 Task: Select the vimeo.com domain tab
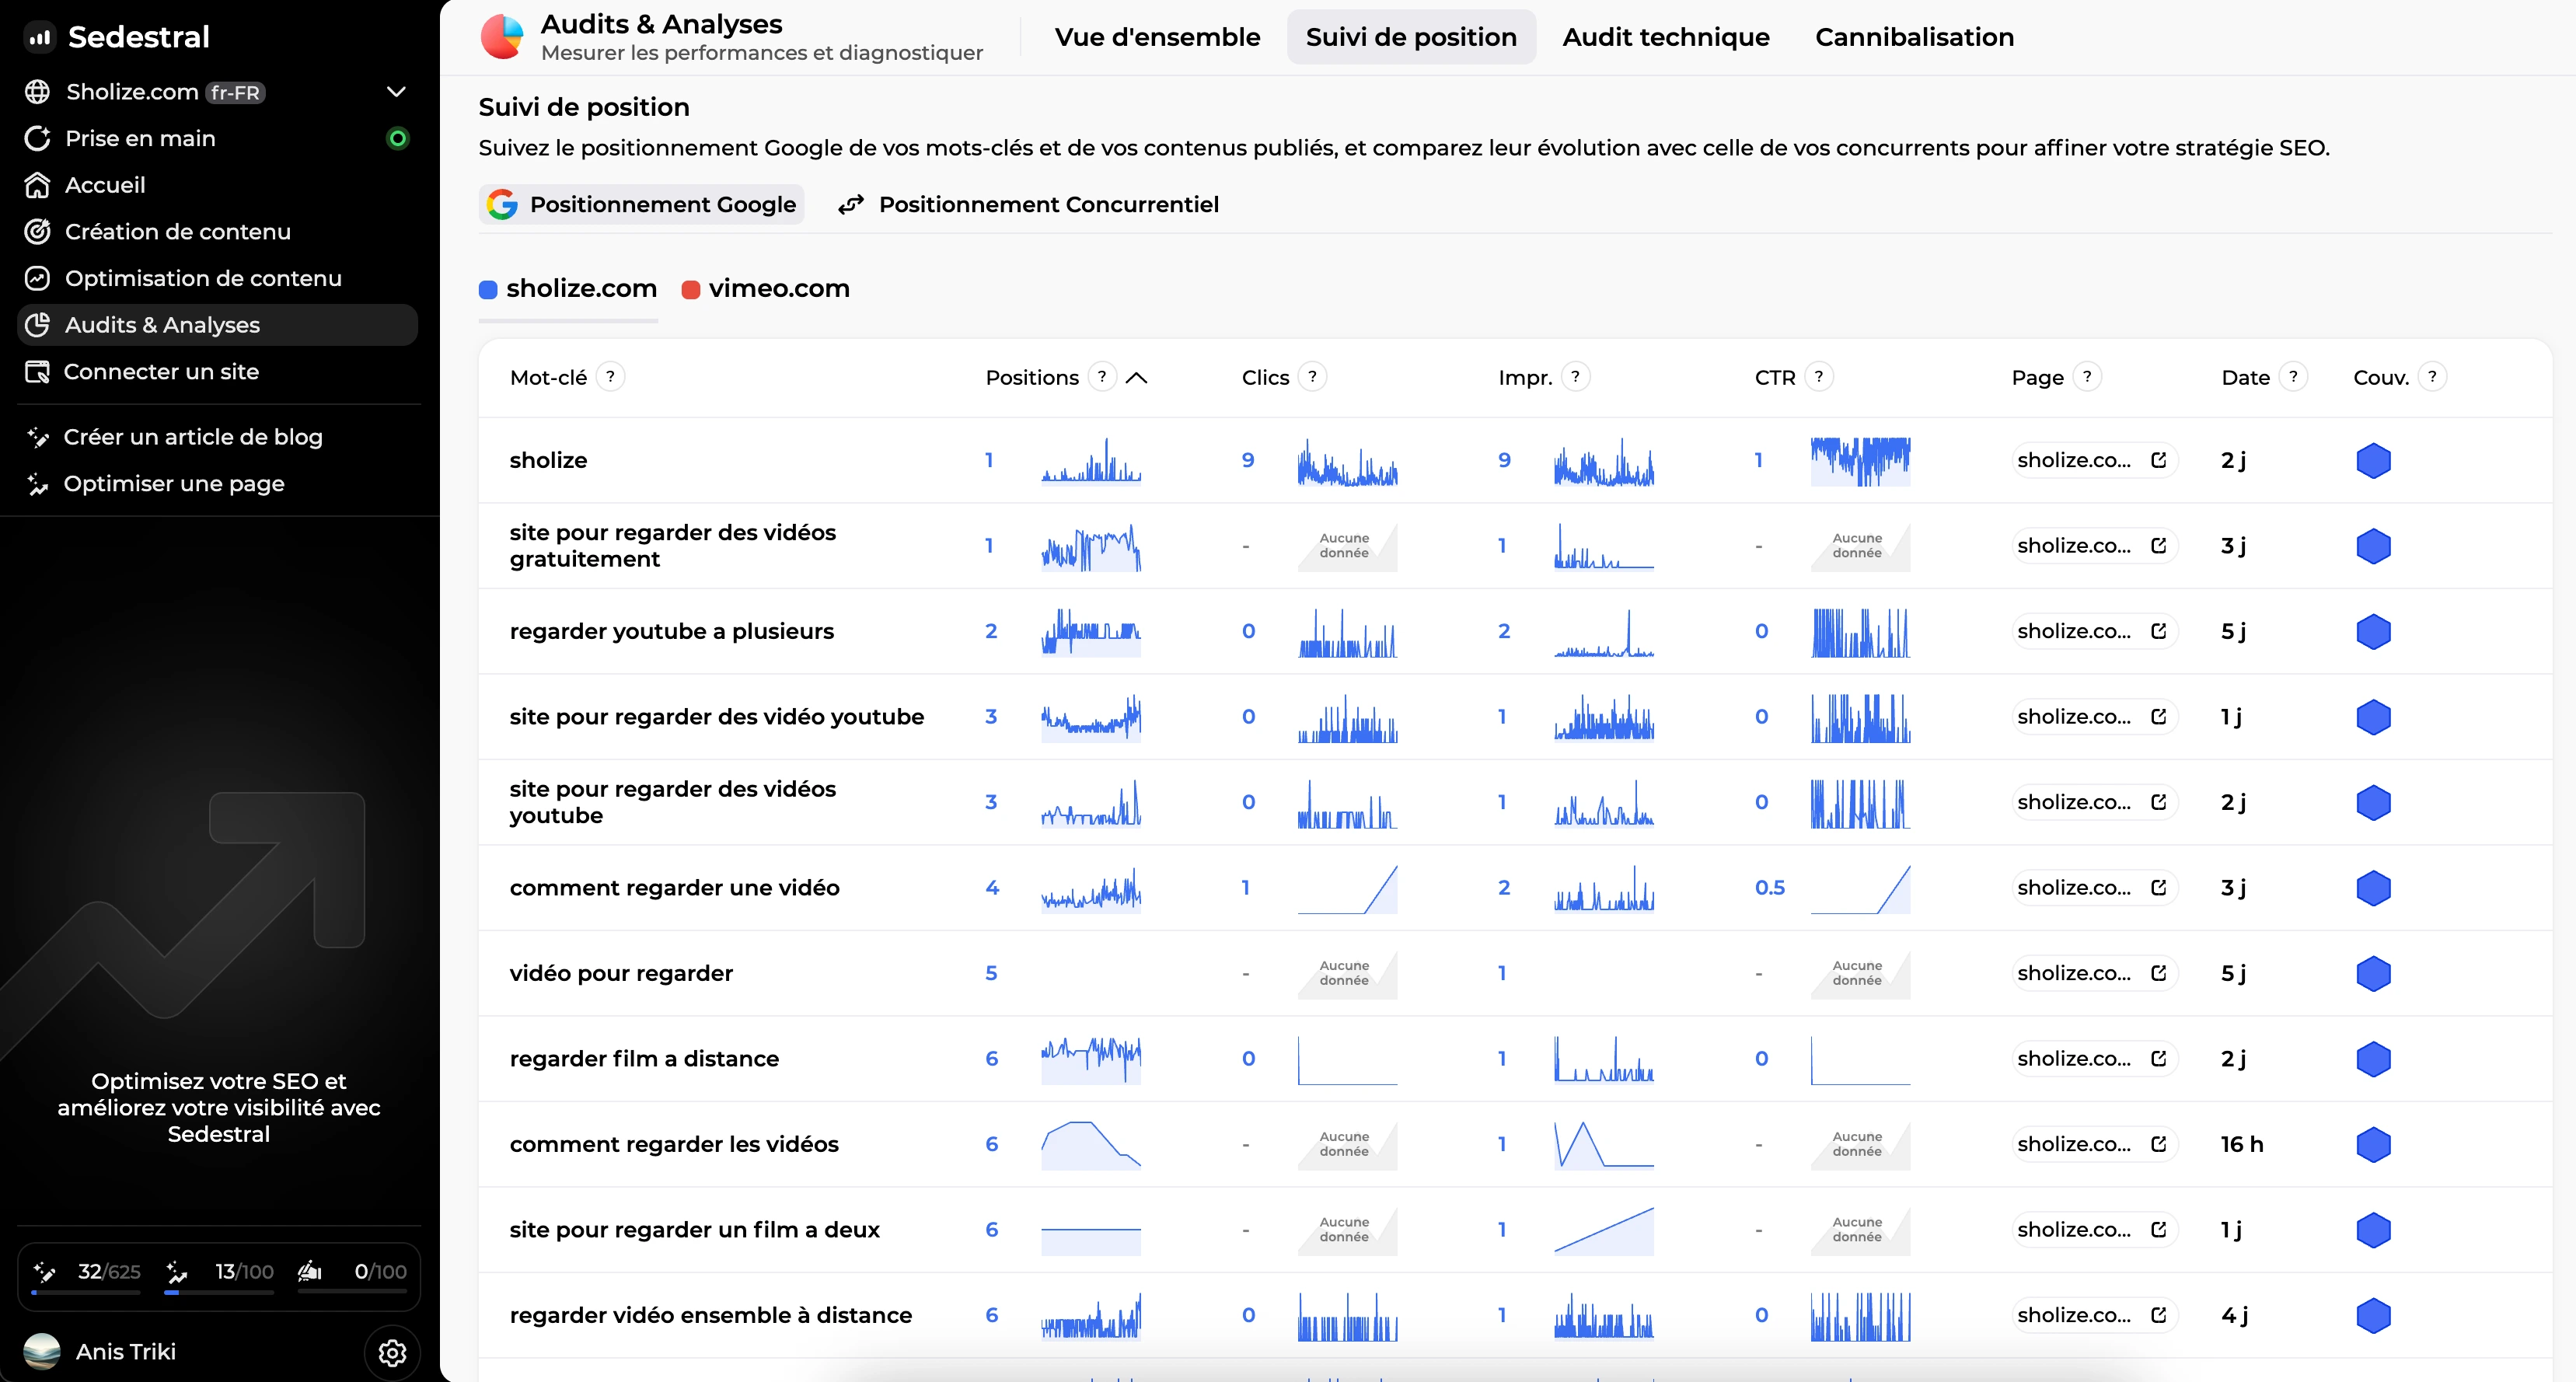765,289
